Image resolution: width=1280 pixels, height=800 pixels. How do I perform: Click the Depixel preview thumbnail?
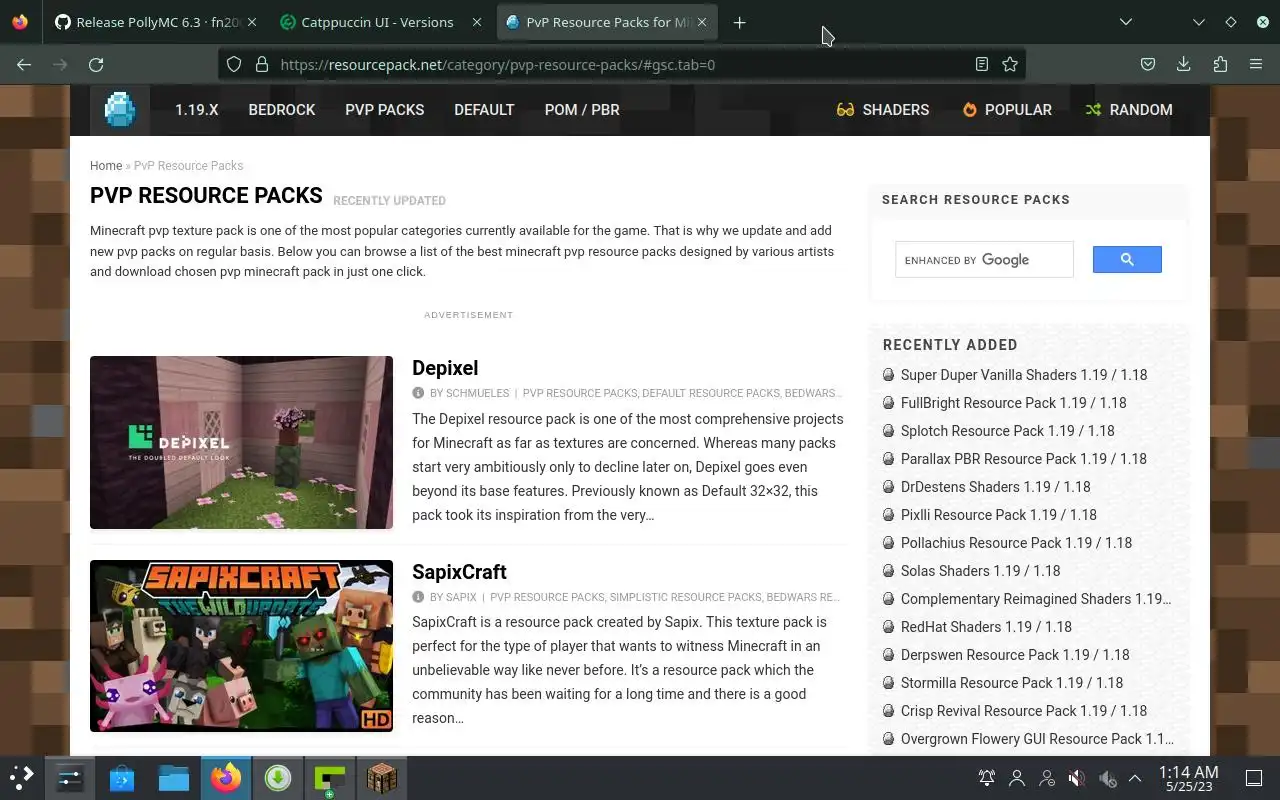pyautogui.click(x=241, y=442)
